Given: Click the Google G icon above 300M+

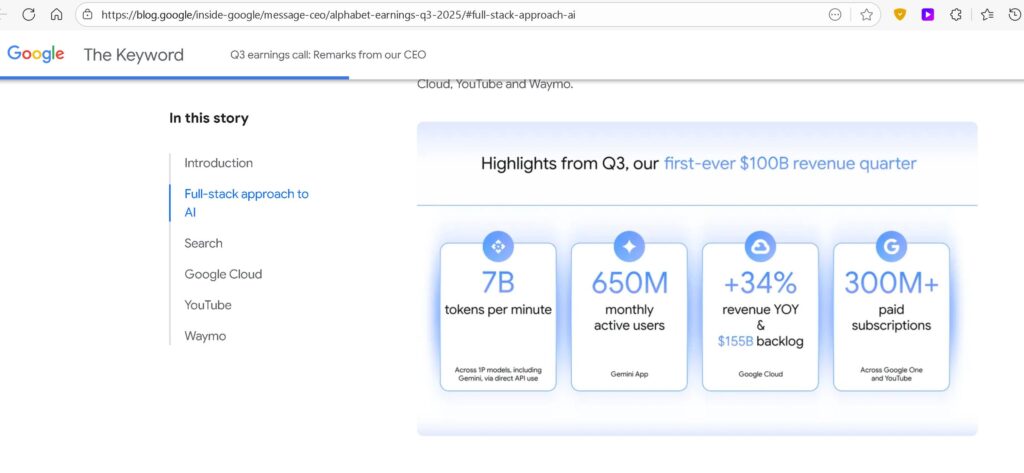Looking at the screenshot, I should [x=891, y=246].
